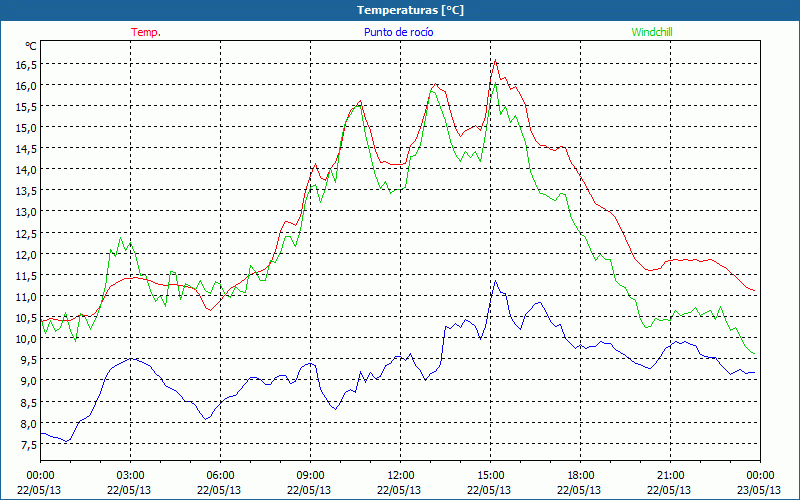Click the blue dew point peak near 15:00
This screenshot has height=500, width=800.
coord(495,281)
